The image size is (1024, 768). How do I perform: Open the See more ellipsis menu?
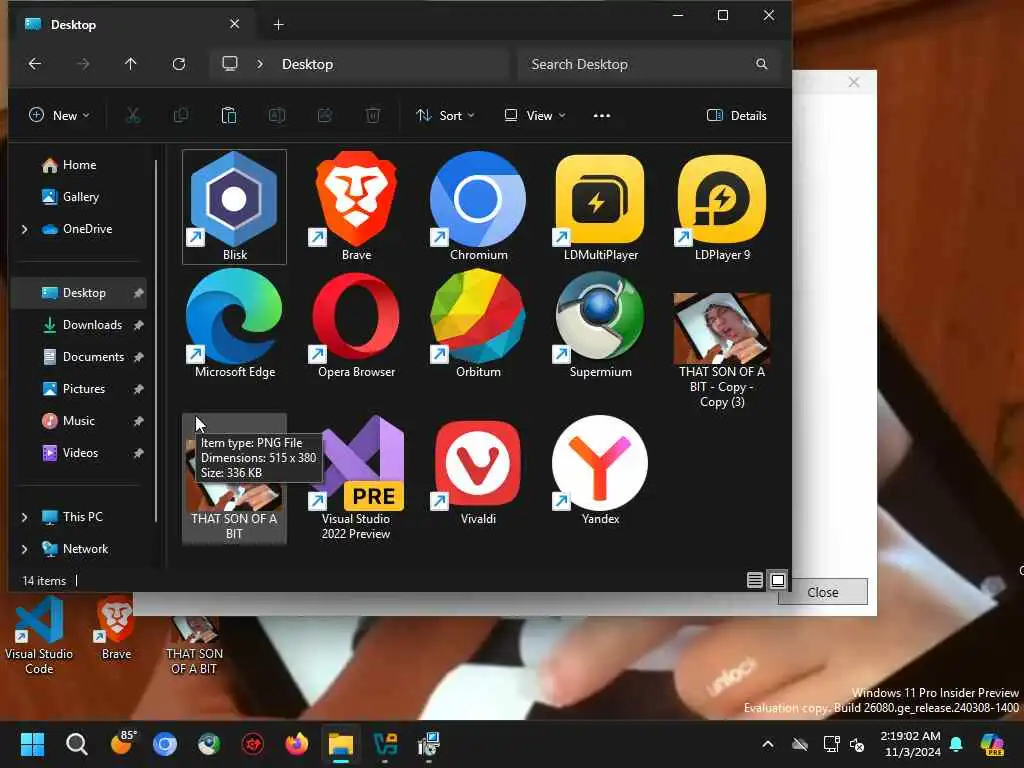(601, 116)
